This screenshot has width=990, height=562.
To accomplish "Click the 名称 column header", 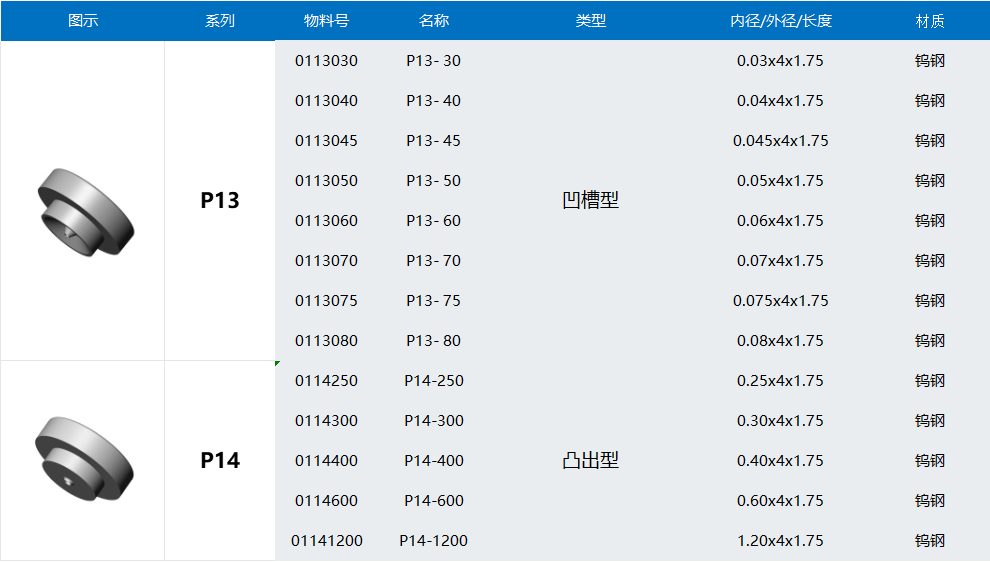I will [x=434, y=21].
